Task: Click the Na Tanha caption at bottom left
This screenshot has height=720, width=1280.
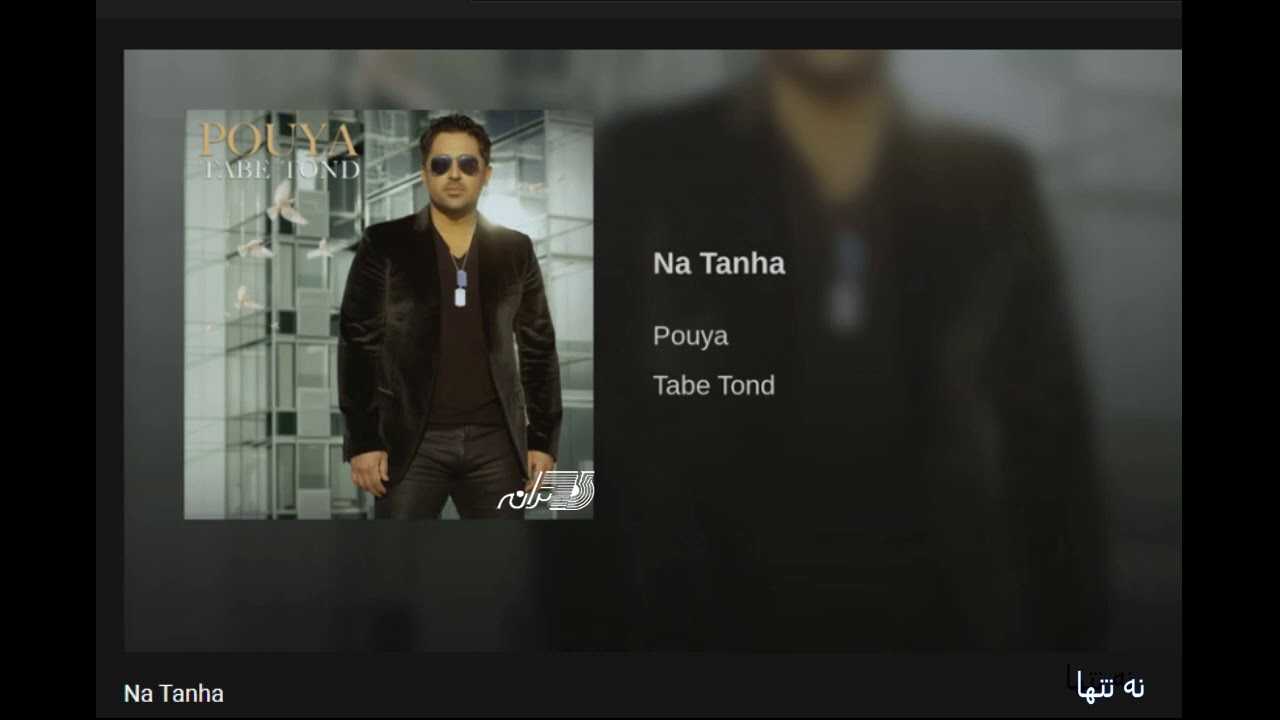Action: (174, 693)
